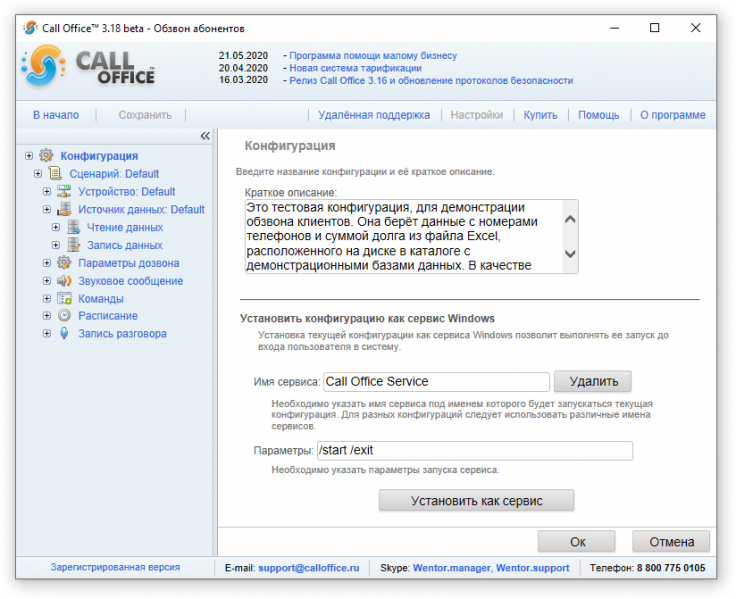Select Конфигурация tree label

pyautogui.click(x=99, y=155)
